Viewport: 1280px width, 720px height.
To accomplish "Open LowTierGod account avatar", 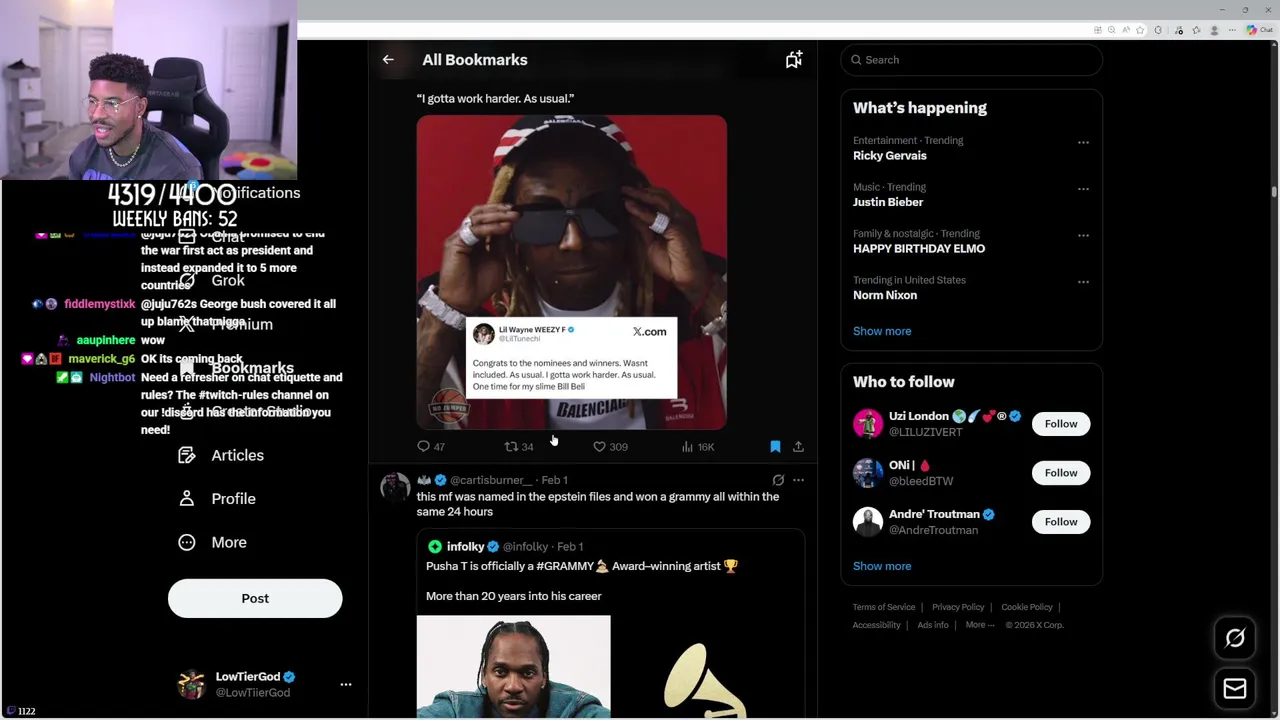I will [191, 684].
